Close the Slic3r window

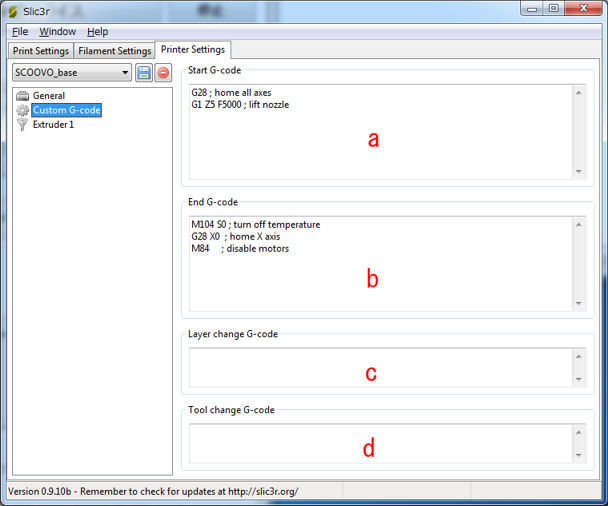[x=584, y=9]
